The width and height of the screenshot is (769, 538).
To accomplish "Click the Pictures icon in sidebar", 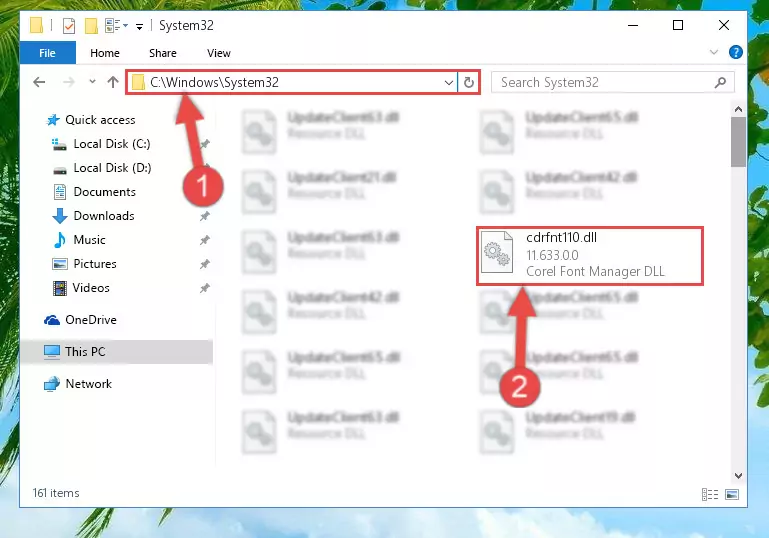I will (x=60, y=264).
